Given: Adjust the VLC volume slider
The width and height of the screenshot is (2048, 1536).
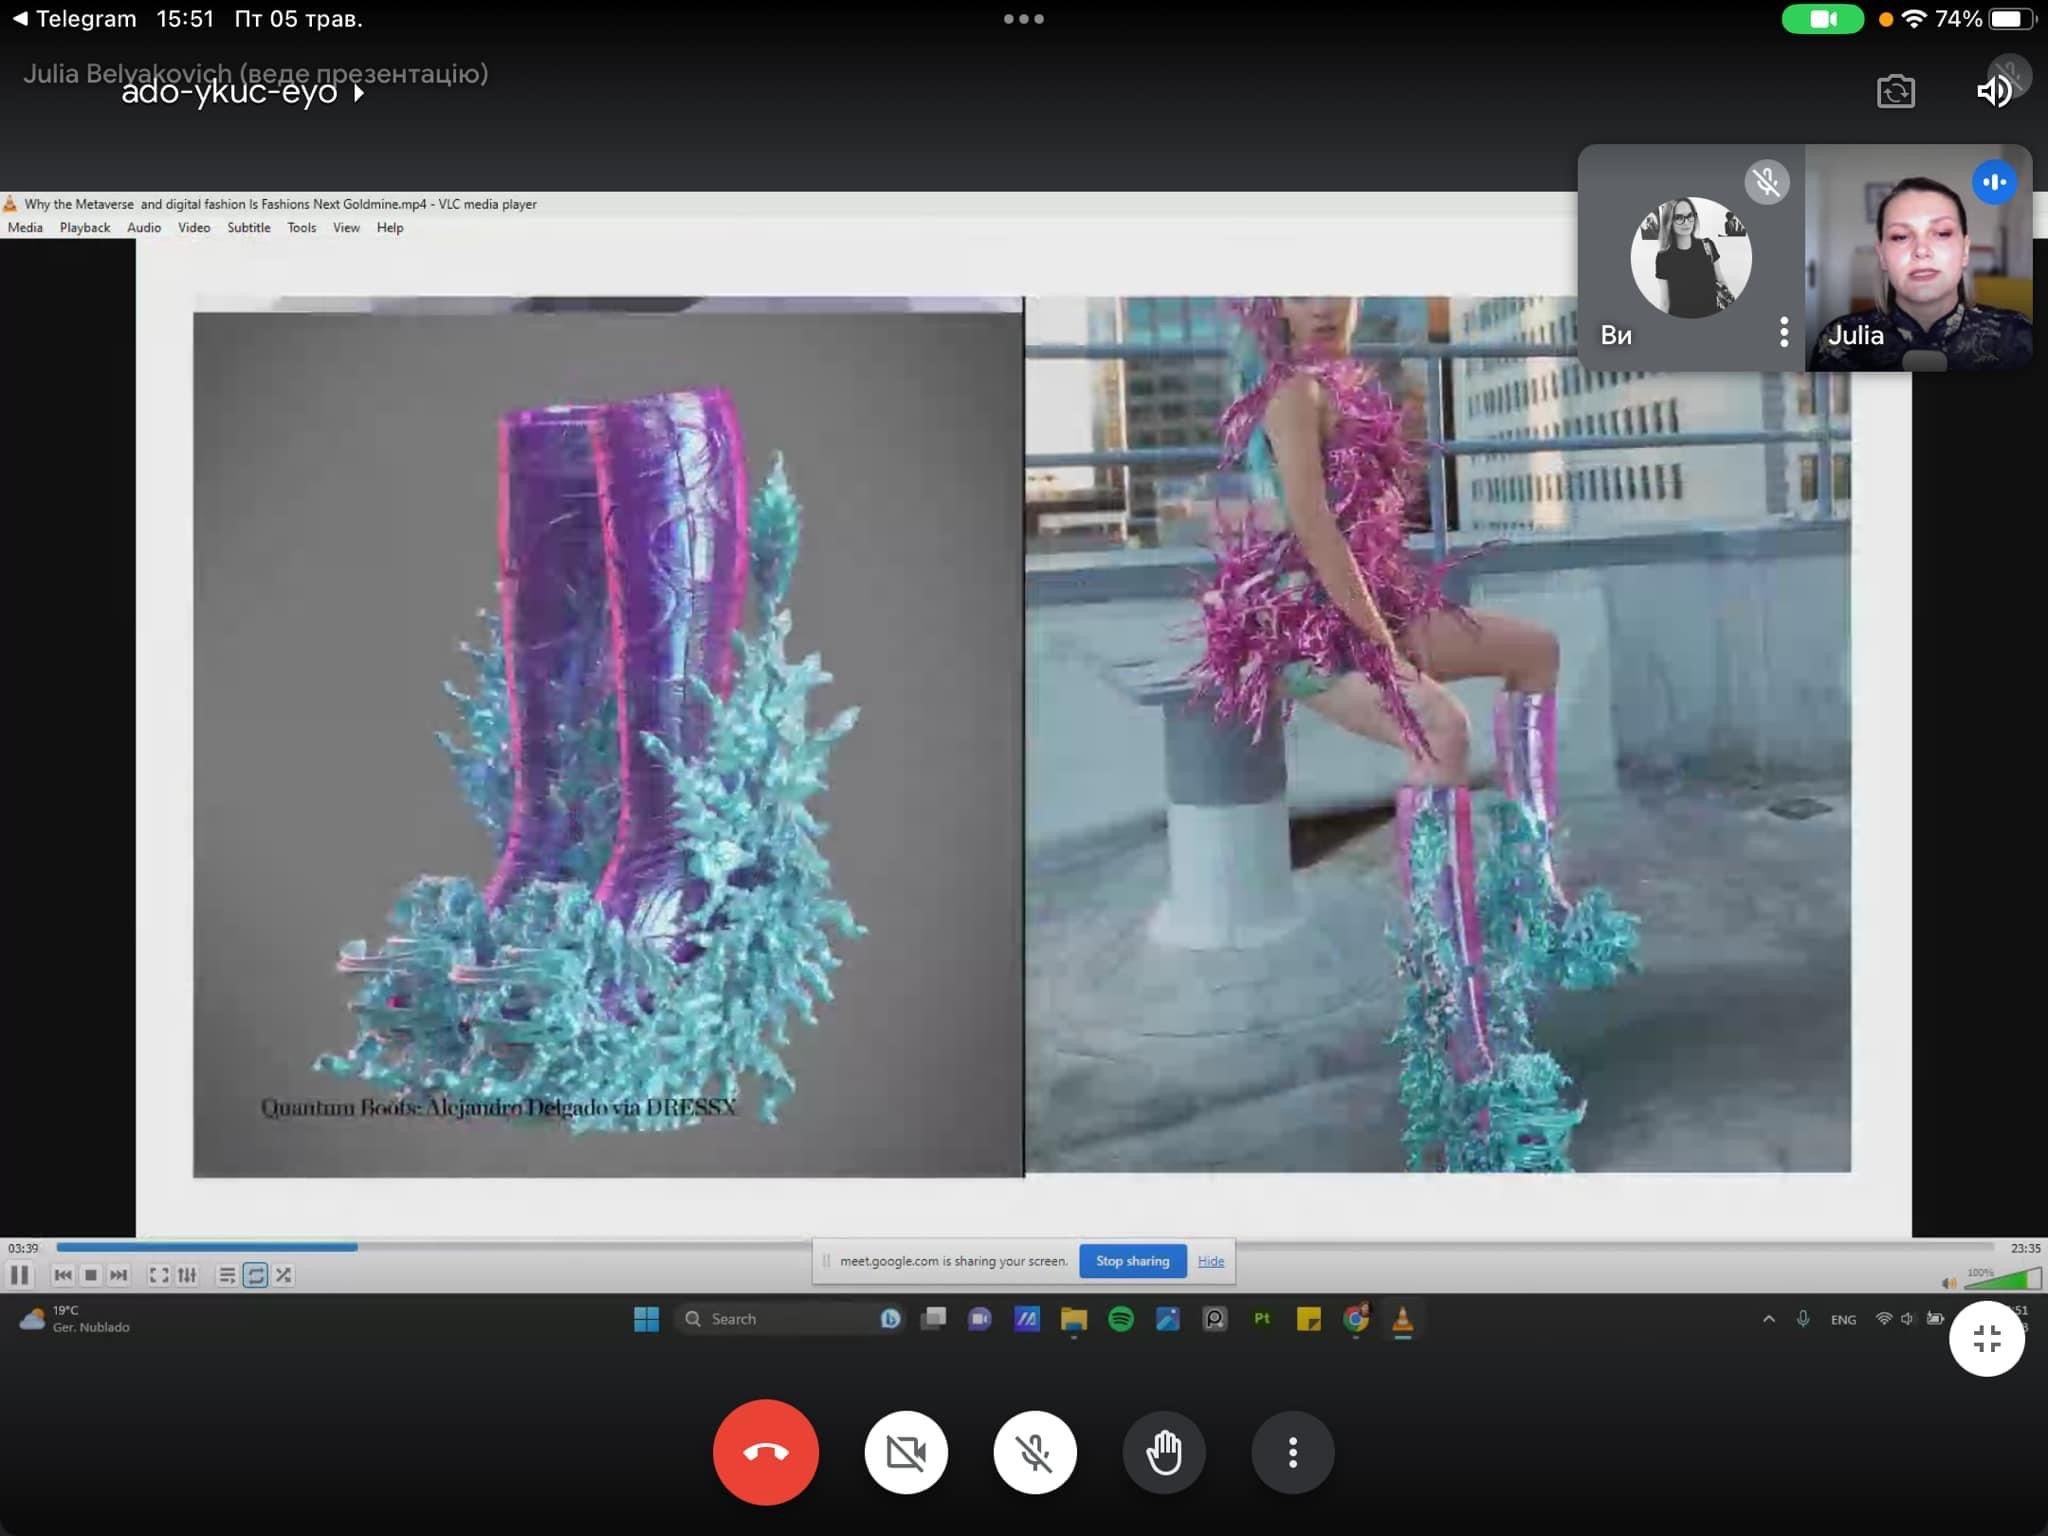Looking at the screenshot, I should [x=2003, y=1279].
